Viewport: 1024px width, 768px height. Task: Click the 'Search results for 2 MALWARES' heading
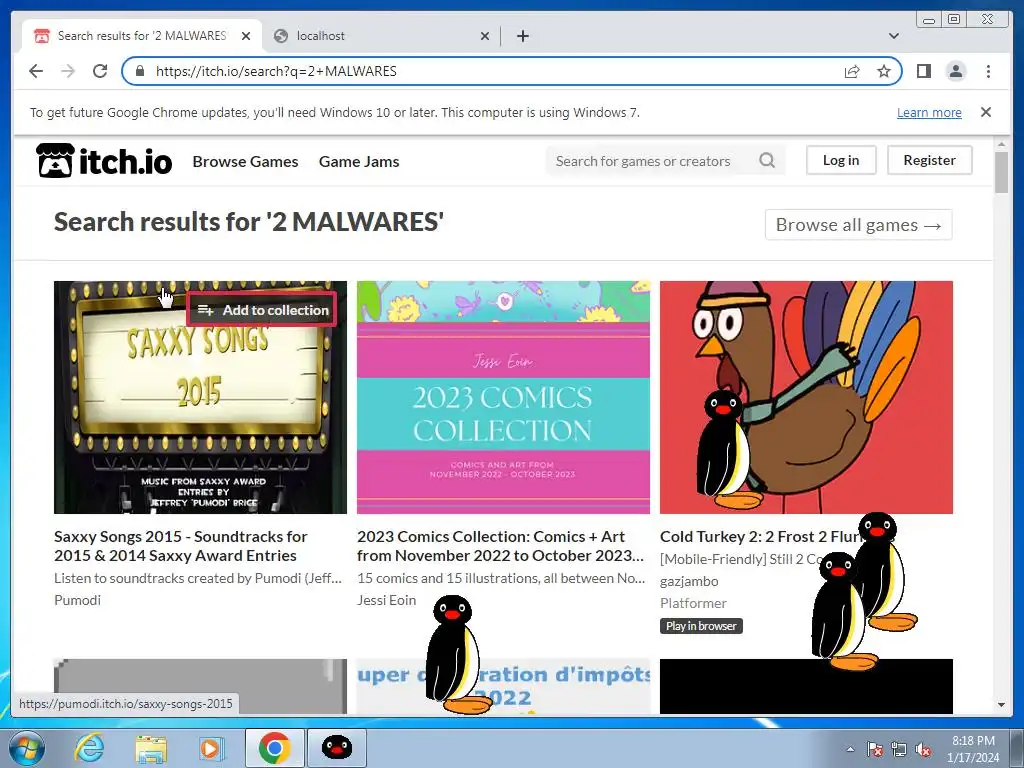[x=249, y=222]
